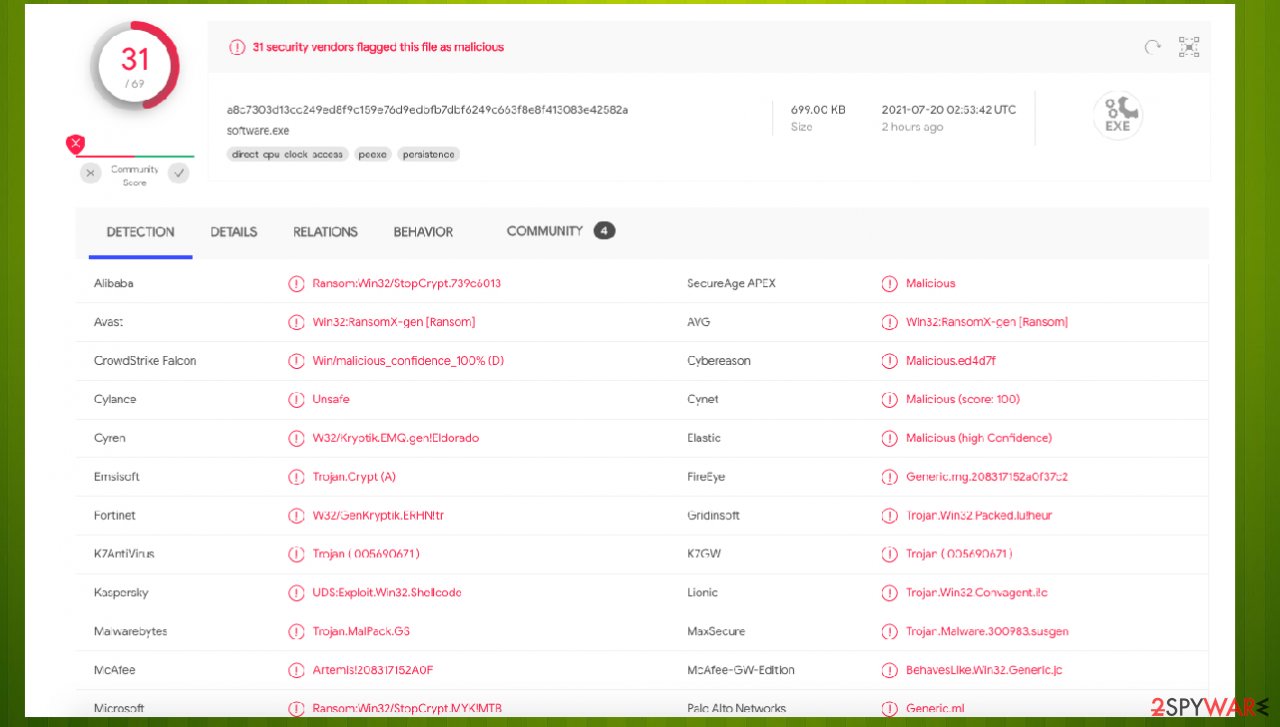Click CrowdStrike's 'Win/malicious_confidence_100% (D)' result
Screen dimensions: 1280x727
[408, 361]
